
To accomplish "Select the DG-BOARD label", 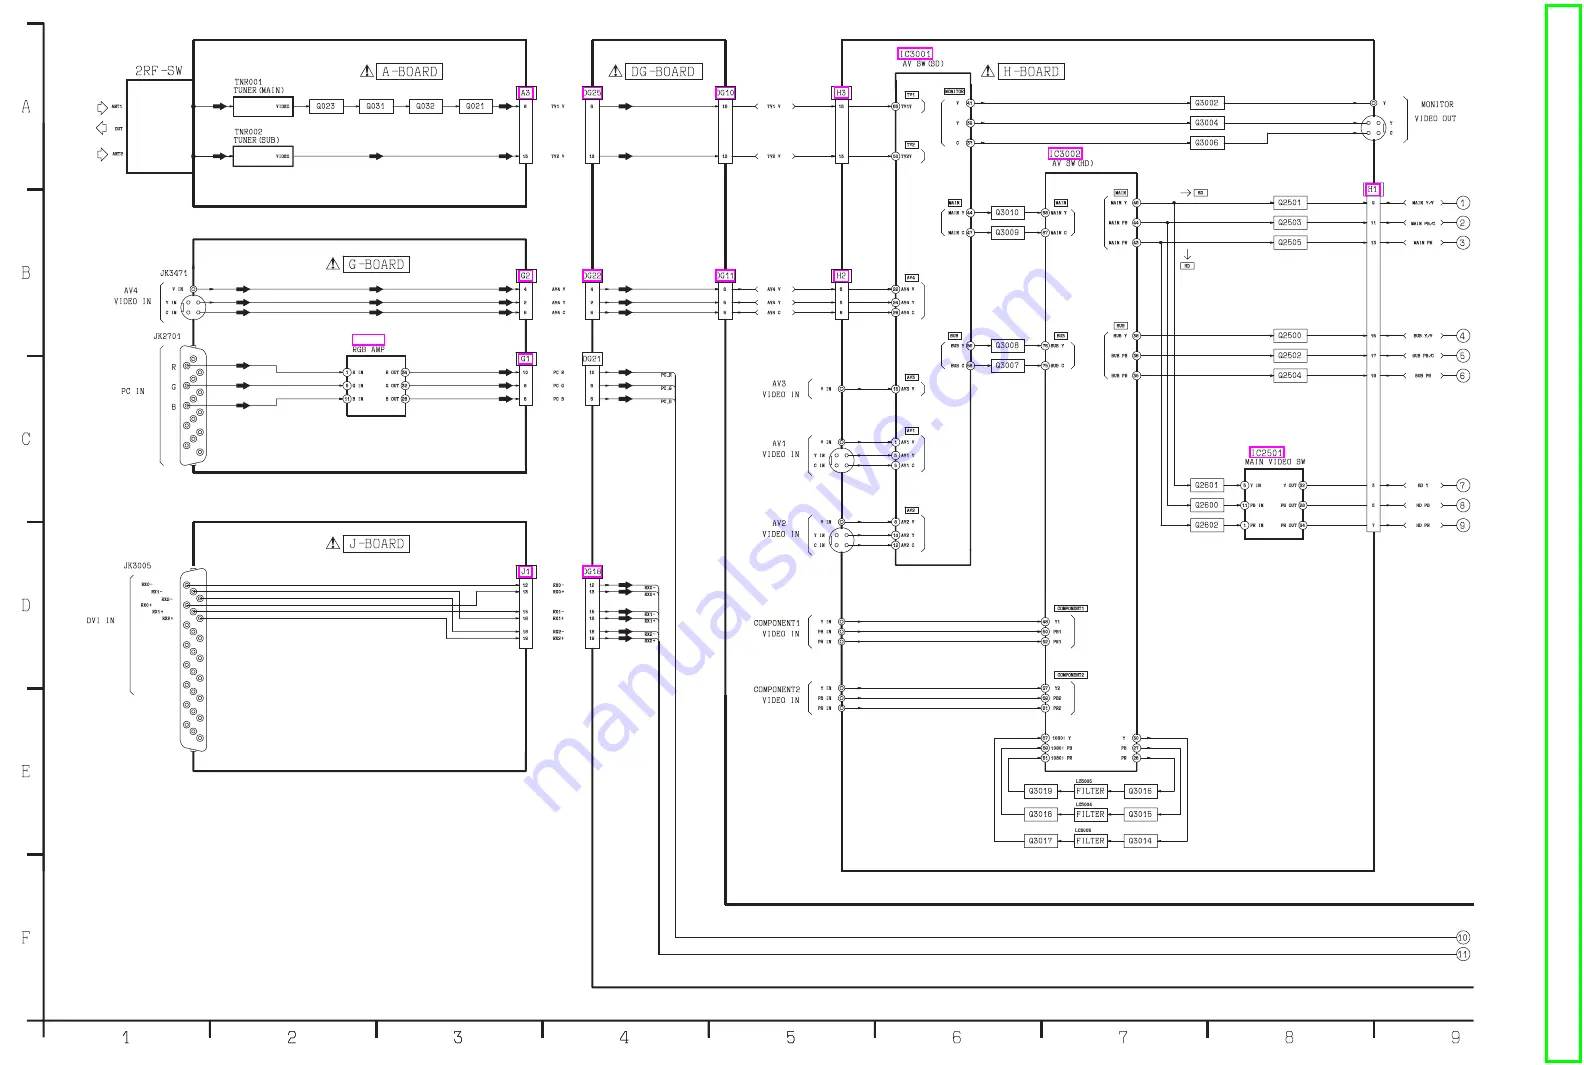I will pyautogui.click(x=664, y=72).
